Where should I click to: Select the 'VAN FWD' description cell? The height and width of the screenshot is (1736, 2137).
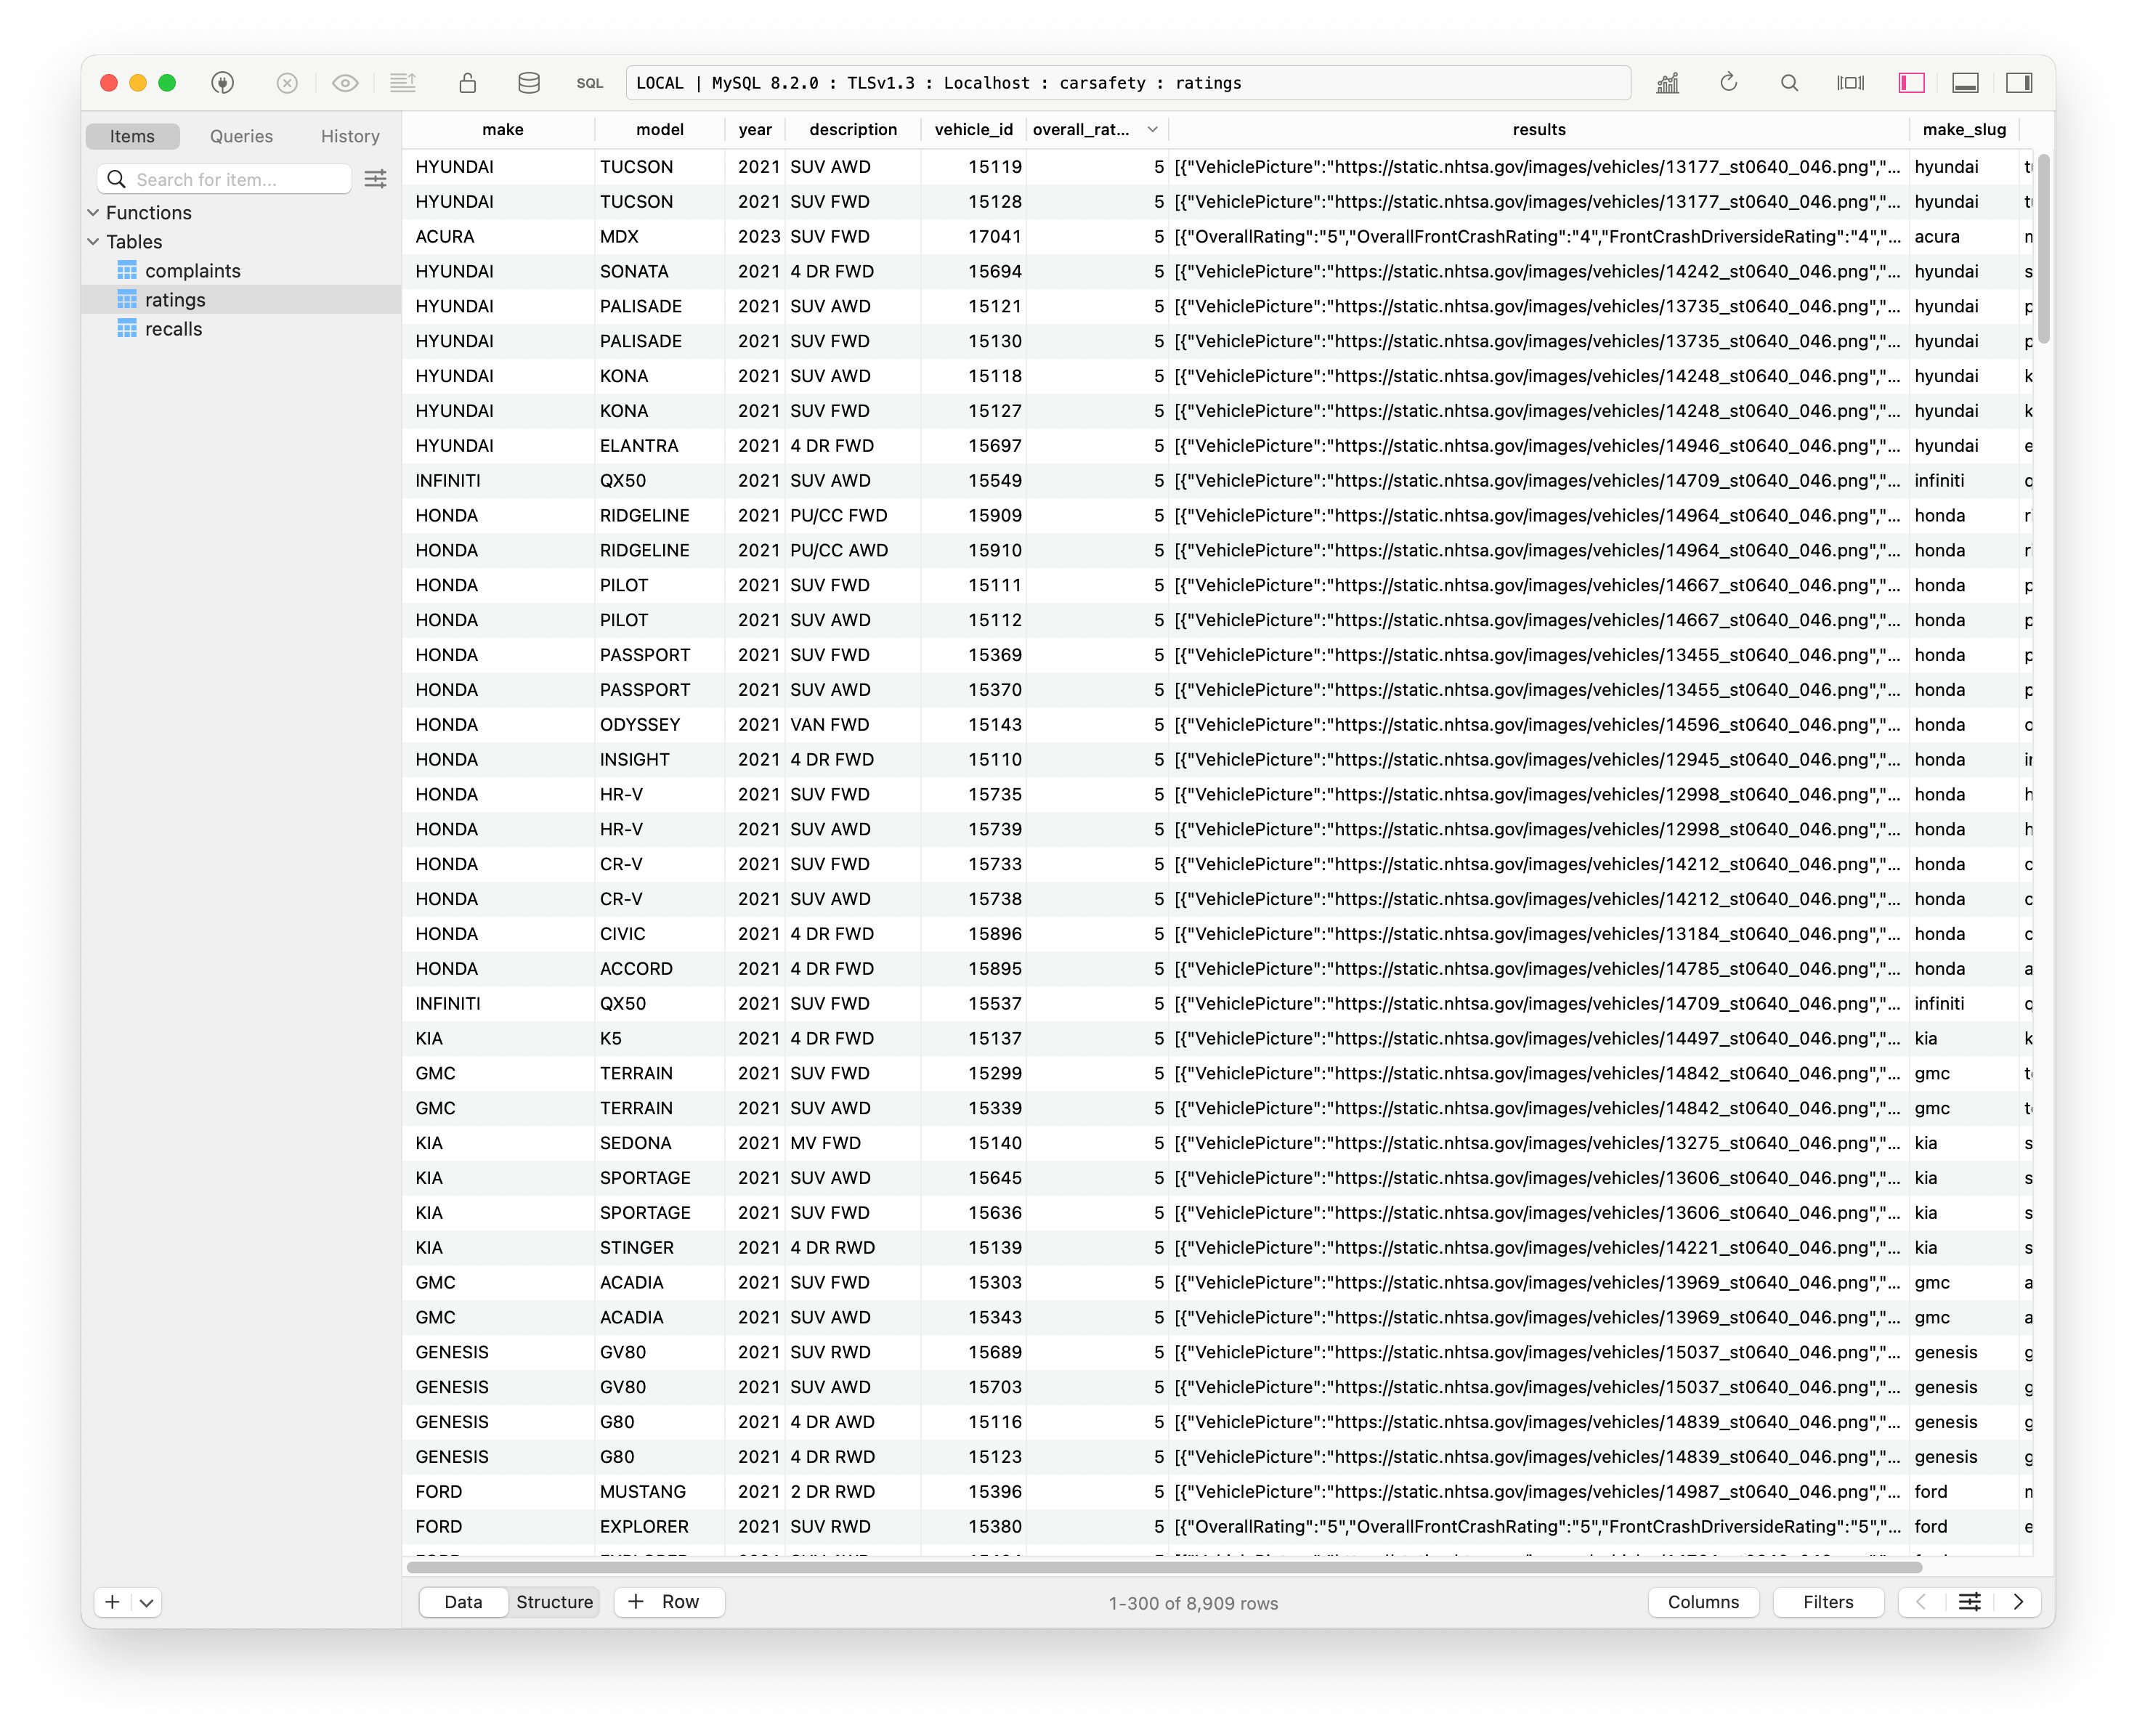pyautogui.click(x=853, y=724)
